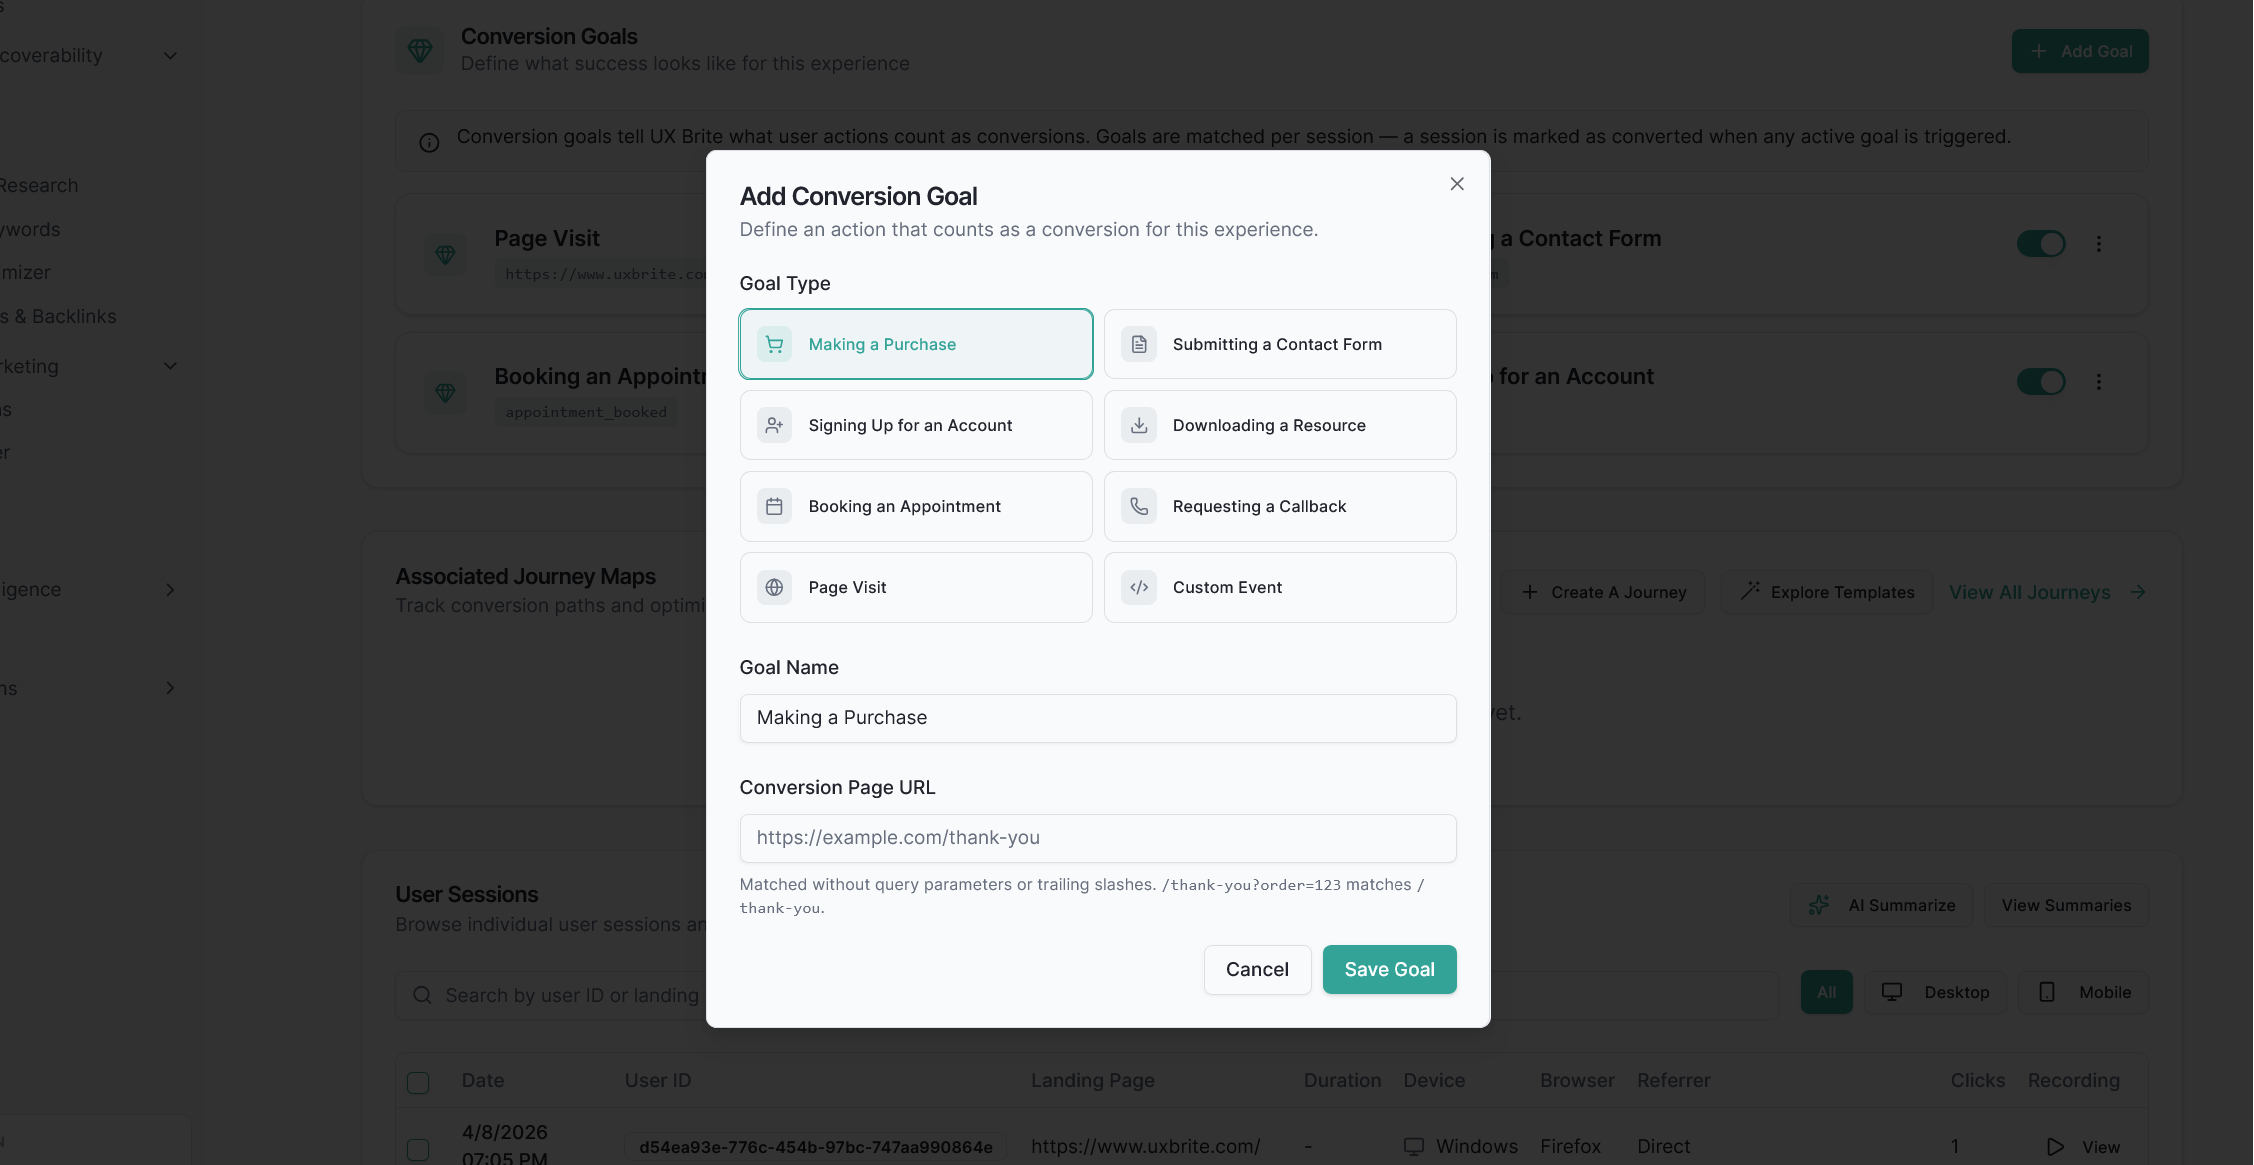Switch to the Desktop sessions filter
The image size is (2254, 1165).
click(1936, 992)
